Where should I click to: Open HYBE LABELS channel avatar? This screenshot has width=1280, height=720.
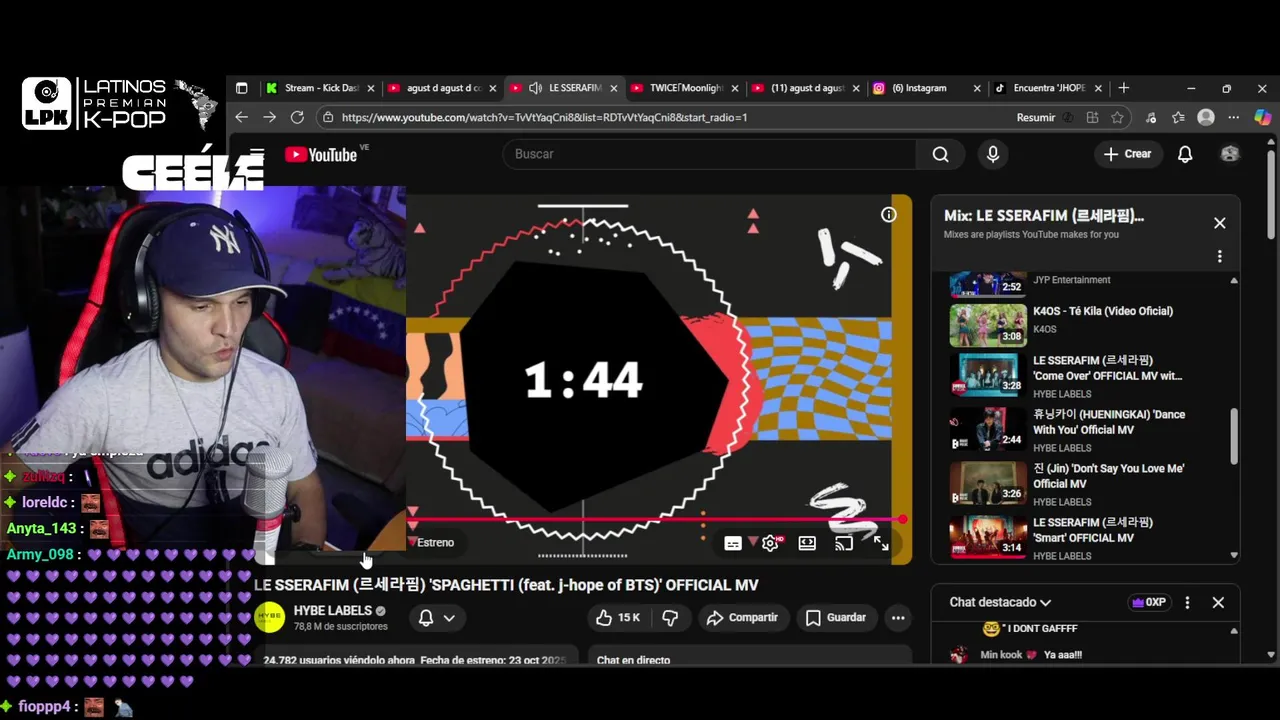pos(269,618)
